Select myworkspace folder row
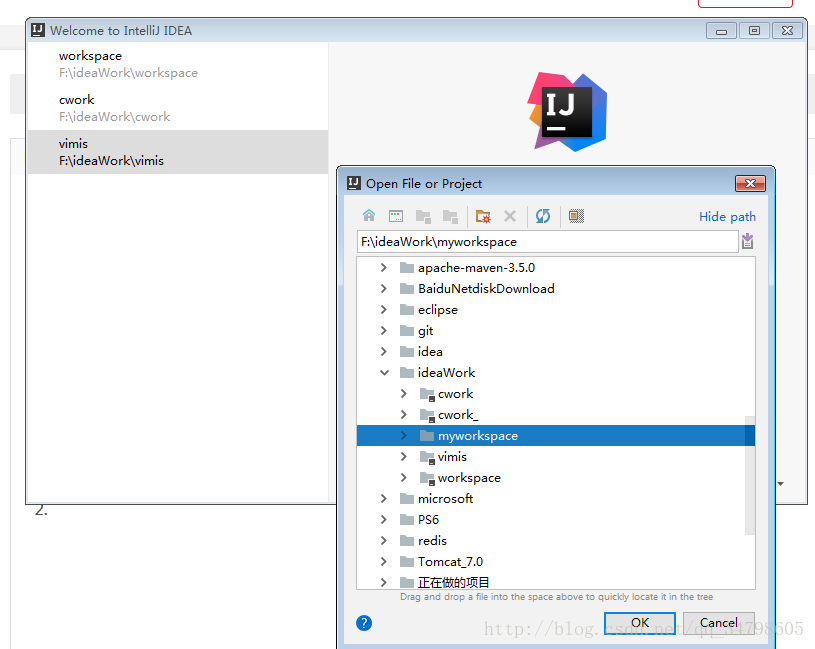This screenshot has width=815, height=649. point(556,435)
